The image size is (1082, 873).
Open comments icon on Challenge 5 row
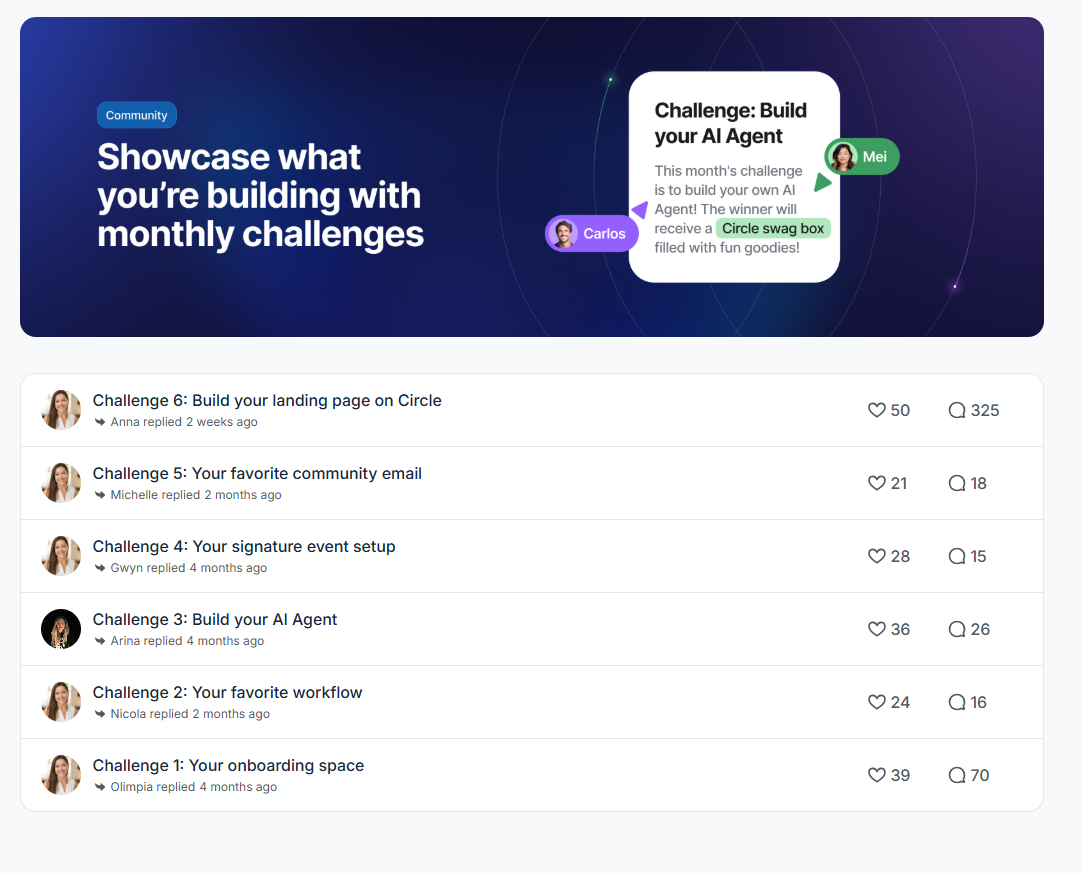956,483
